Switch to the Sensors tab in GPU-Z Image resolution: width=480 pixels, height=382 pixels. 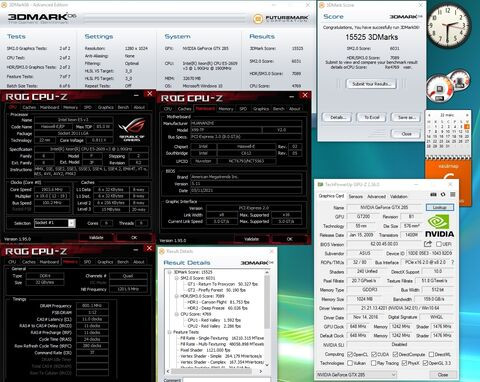355,196
